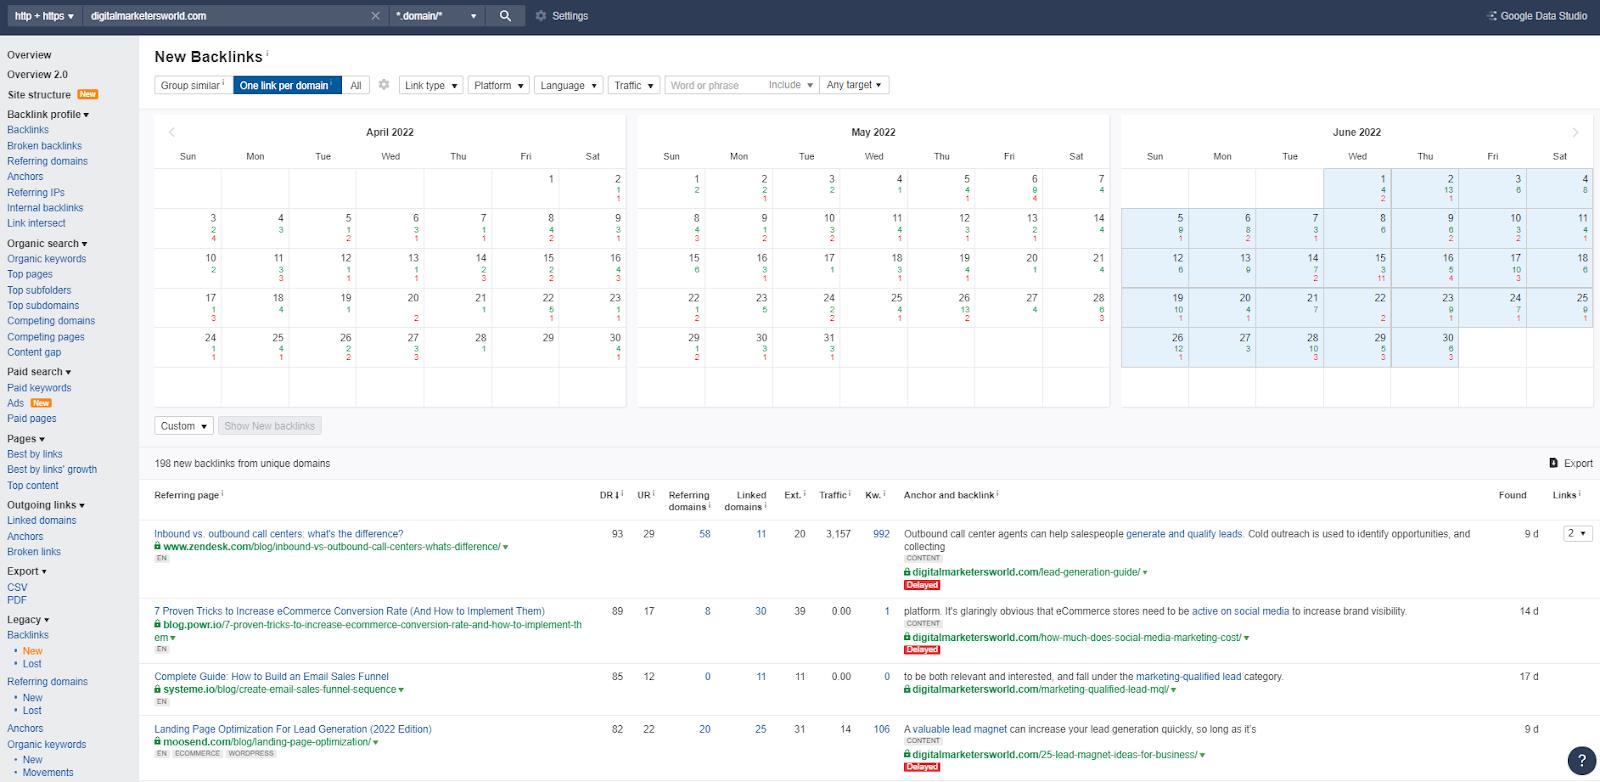Open Linked domains in sidebar
Image resolution: width=1600 pixels, height=782 pixels.
click(42, 521)
